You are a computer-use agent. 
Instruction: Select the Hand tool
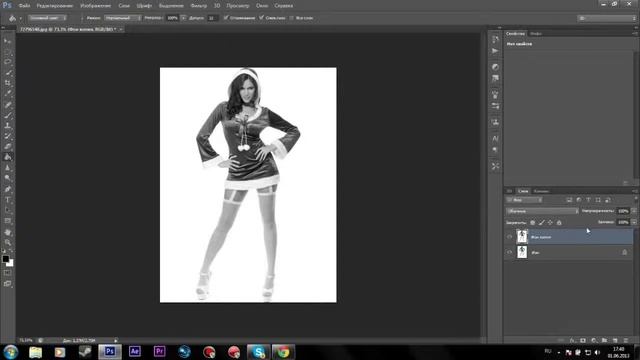click(x=7, y=232)
